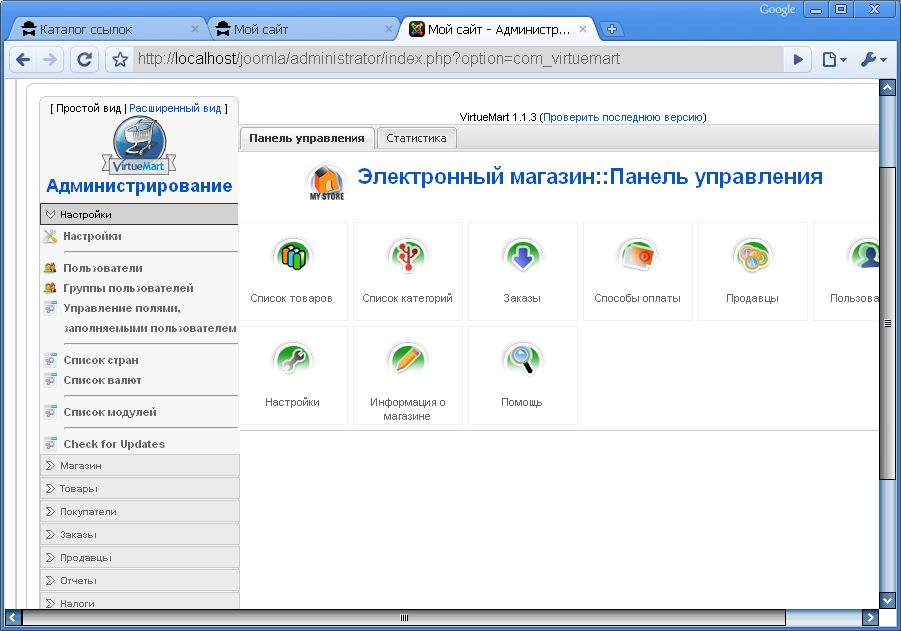This screenshot has height=631, width=901.
Task: Open the Check for Updates sidebar link
Action: 114,444
